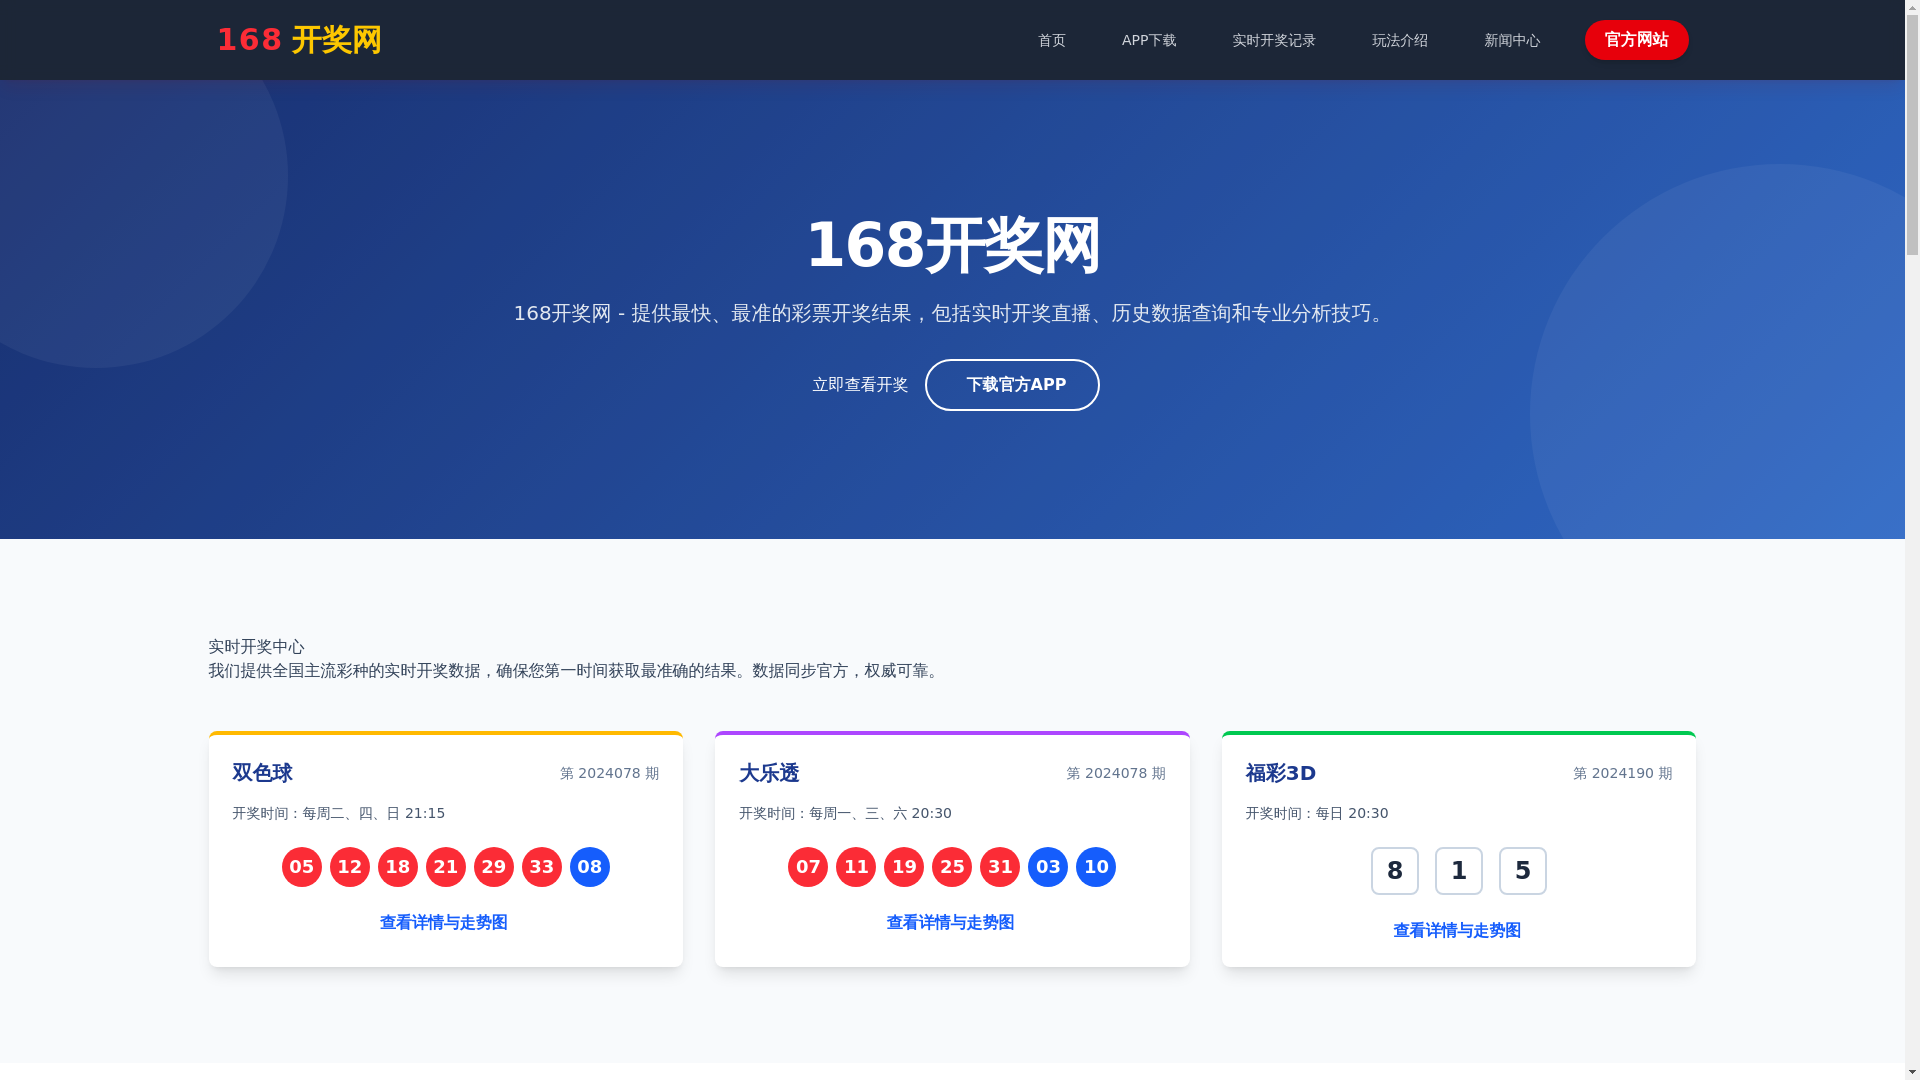This screenshot has height=1080, width=1920.
Task: Go to APP下载 in the navigation
Action: click(1148, 40)
